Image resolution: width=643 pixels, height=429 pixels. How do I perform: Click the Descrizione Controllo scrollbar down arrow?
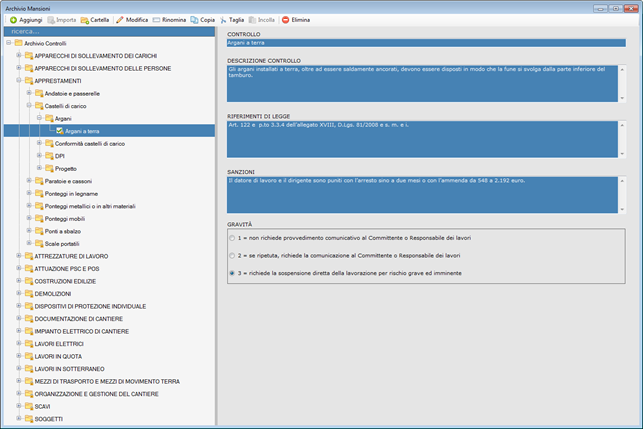[623, 99]
